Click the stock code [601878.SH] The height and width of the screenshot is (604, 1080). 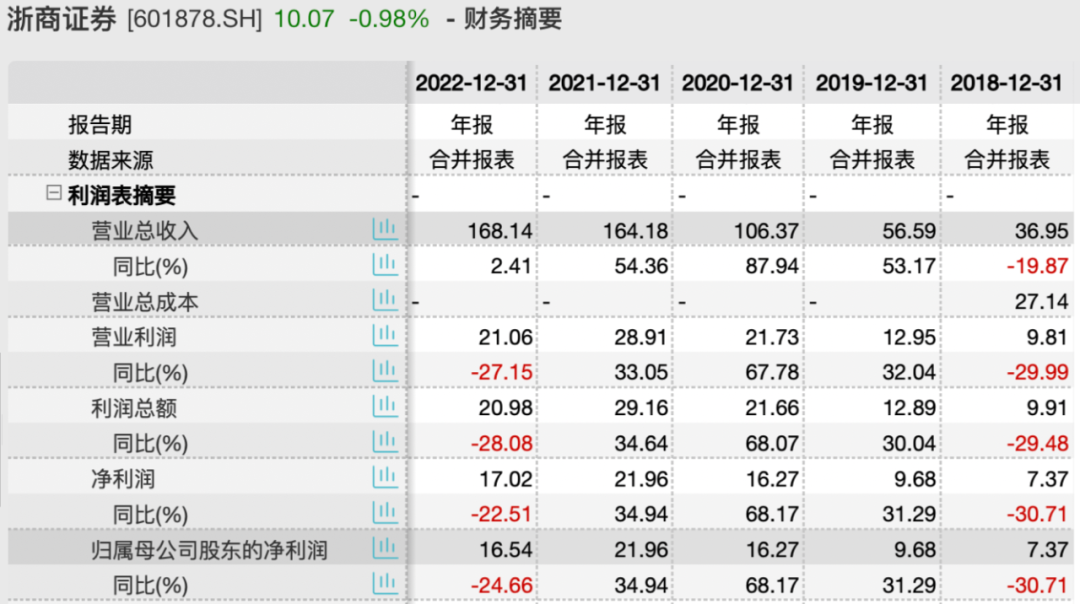195,19
